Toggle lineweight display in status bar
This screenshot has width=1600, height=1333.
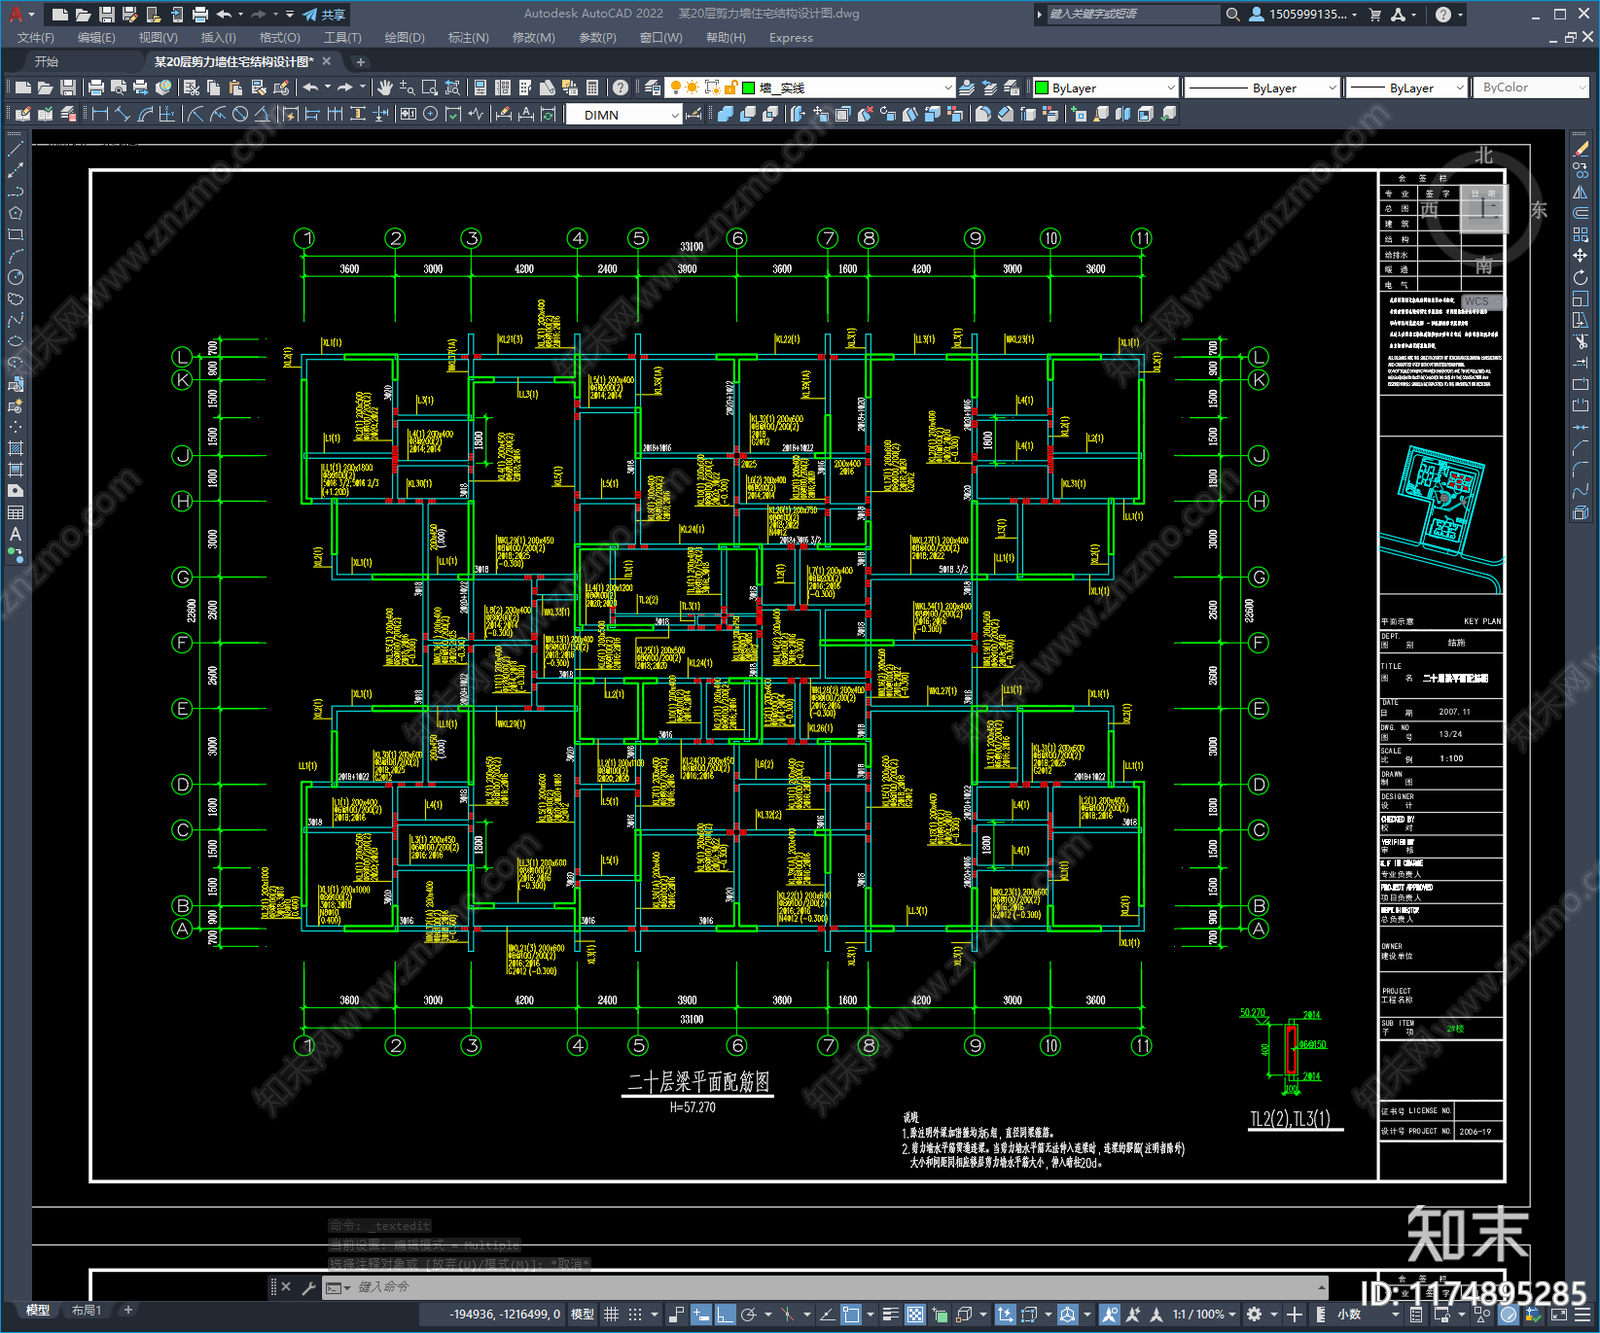[890, 1314]
